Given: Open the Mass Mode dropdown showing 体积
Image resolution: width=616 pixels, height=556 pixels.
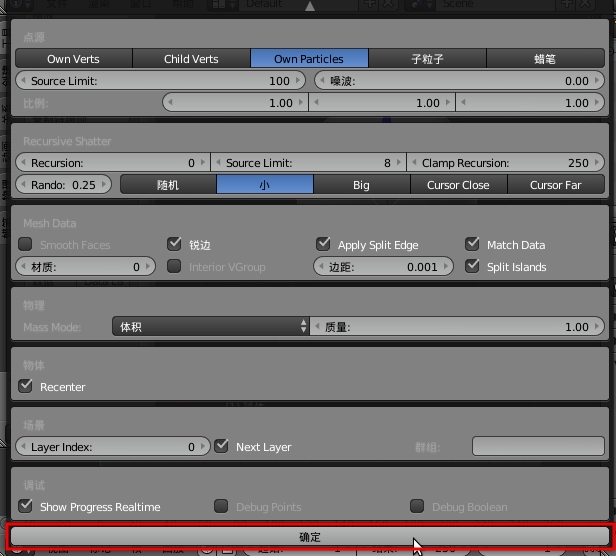Looking at the screenshot, I should tap(210, 327).
